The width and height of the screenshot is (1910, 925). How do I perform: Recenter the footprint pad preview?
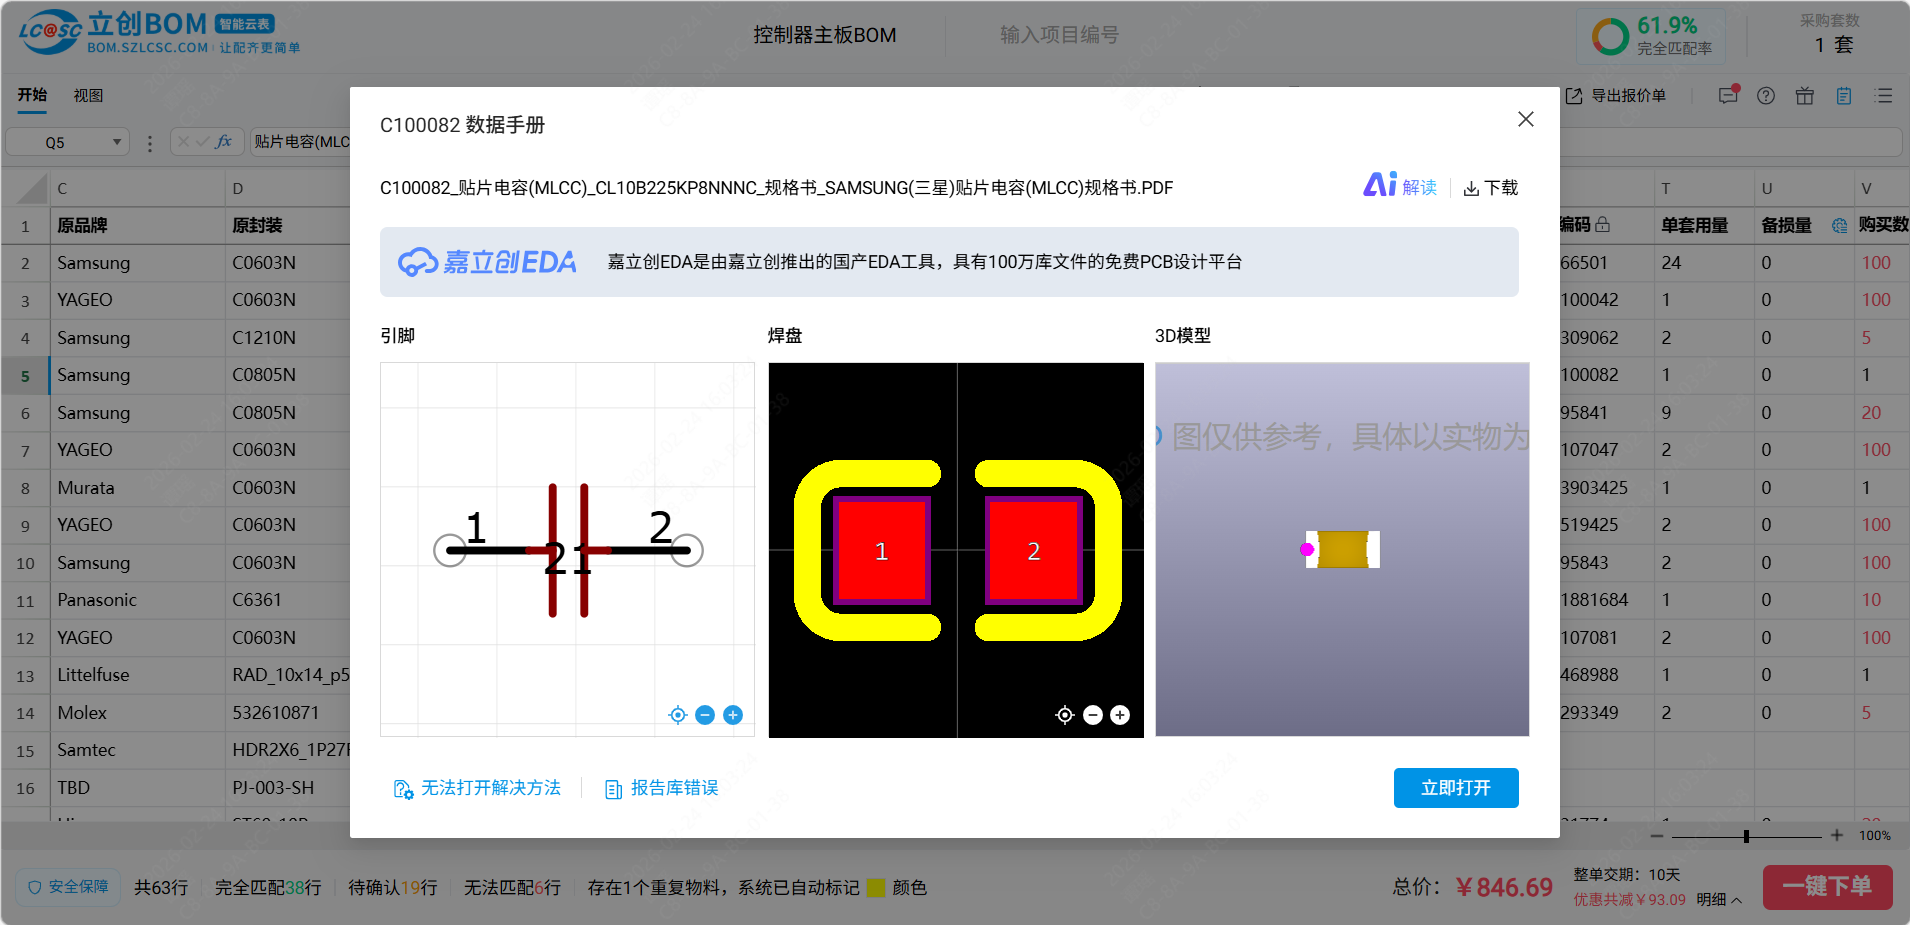click(x=1065, y=715)
